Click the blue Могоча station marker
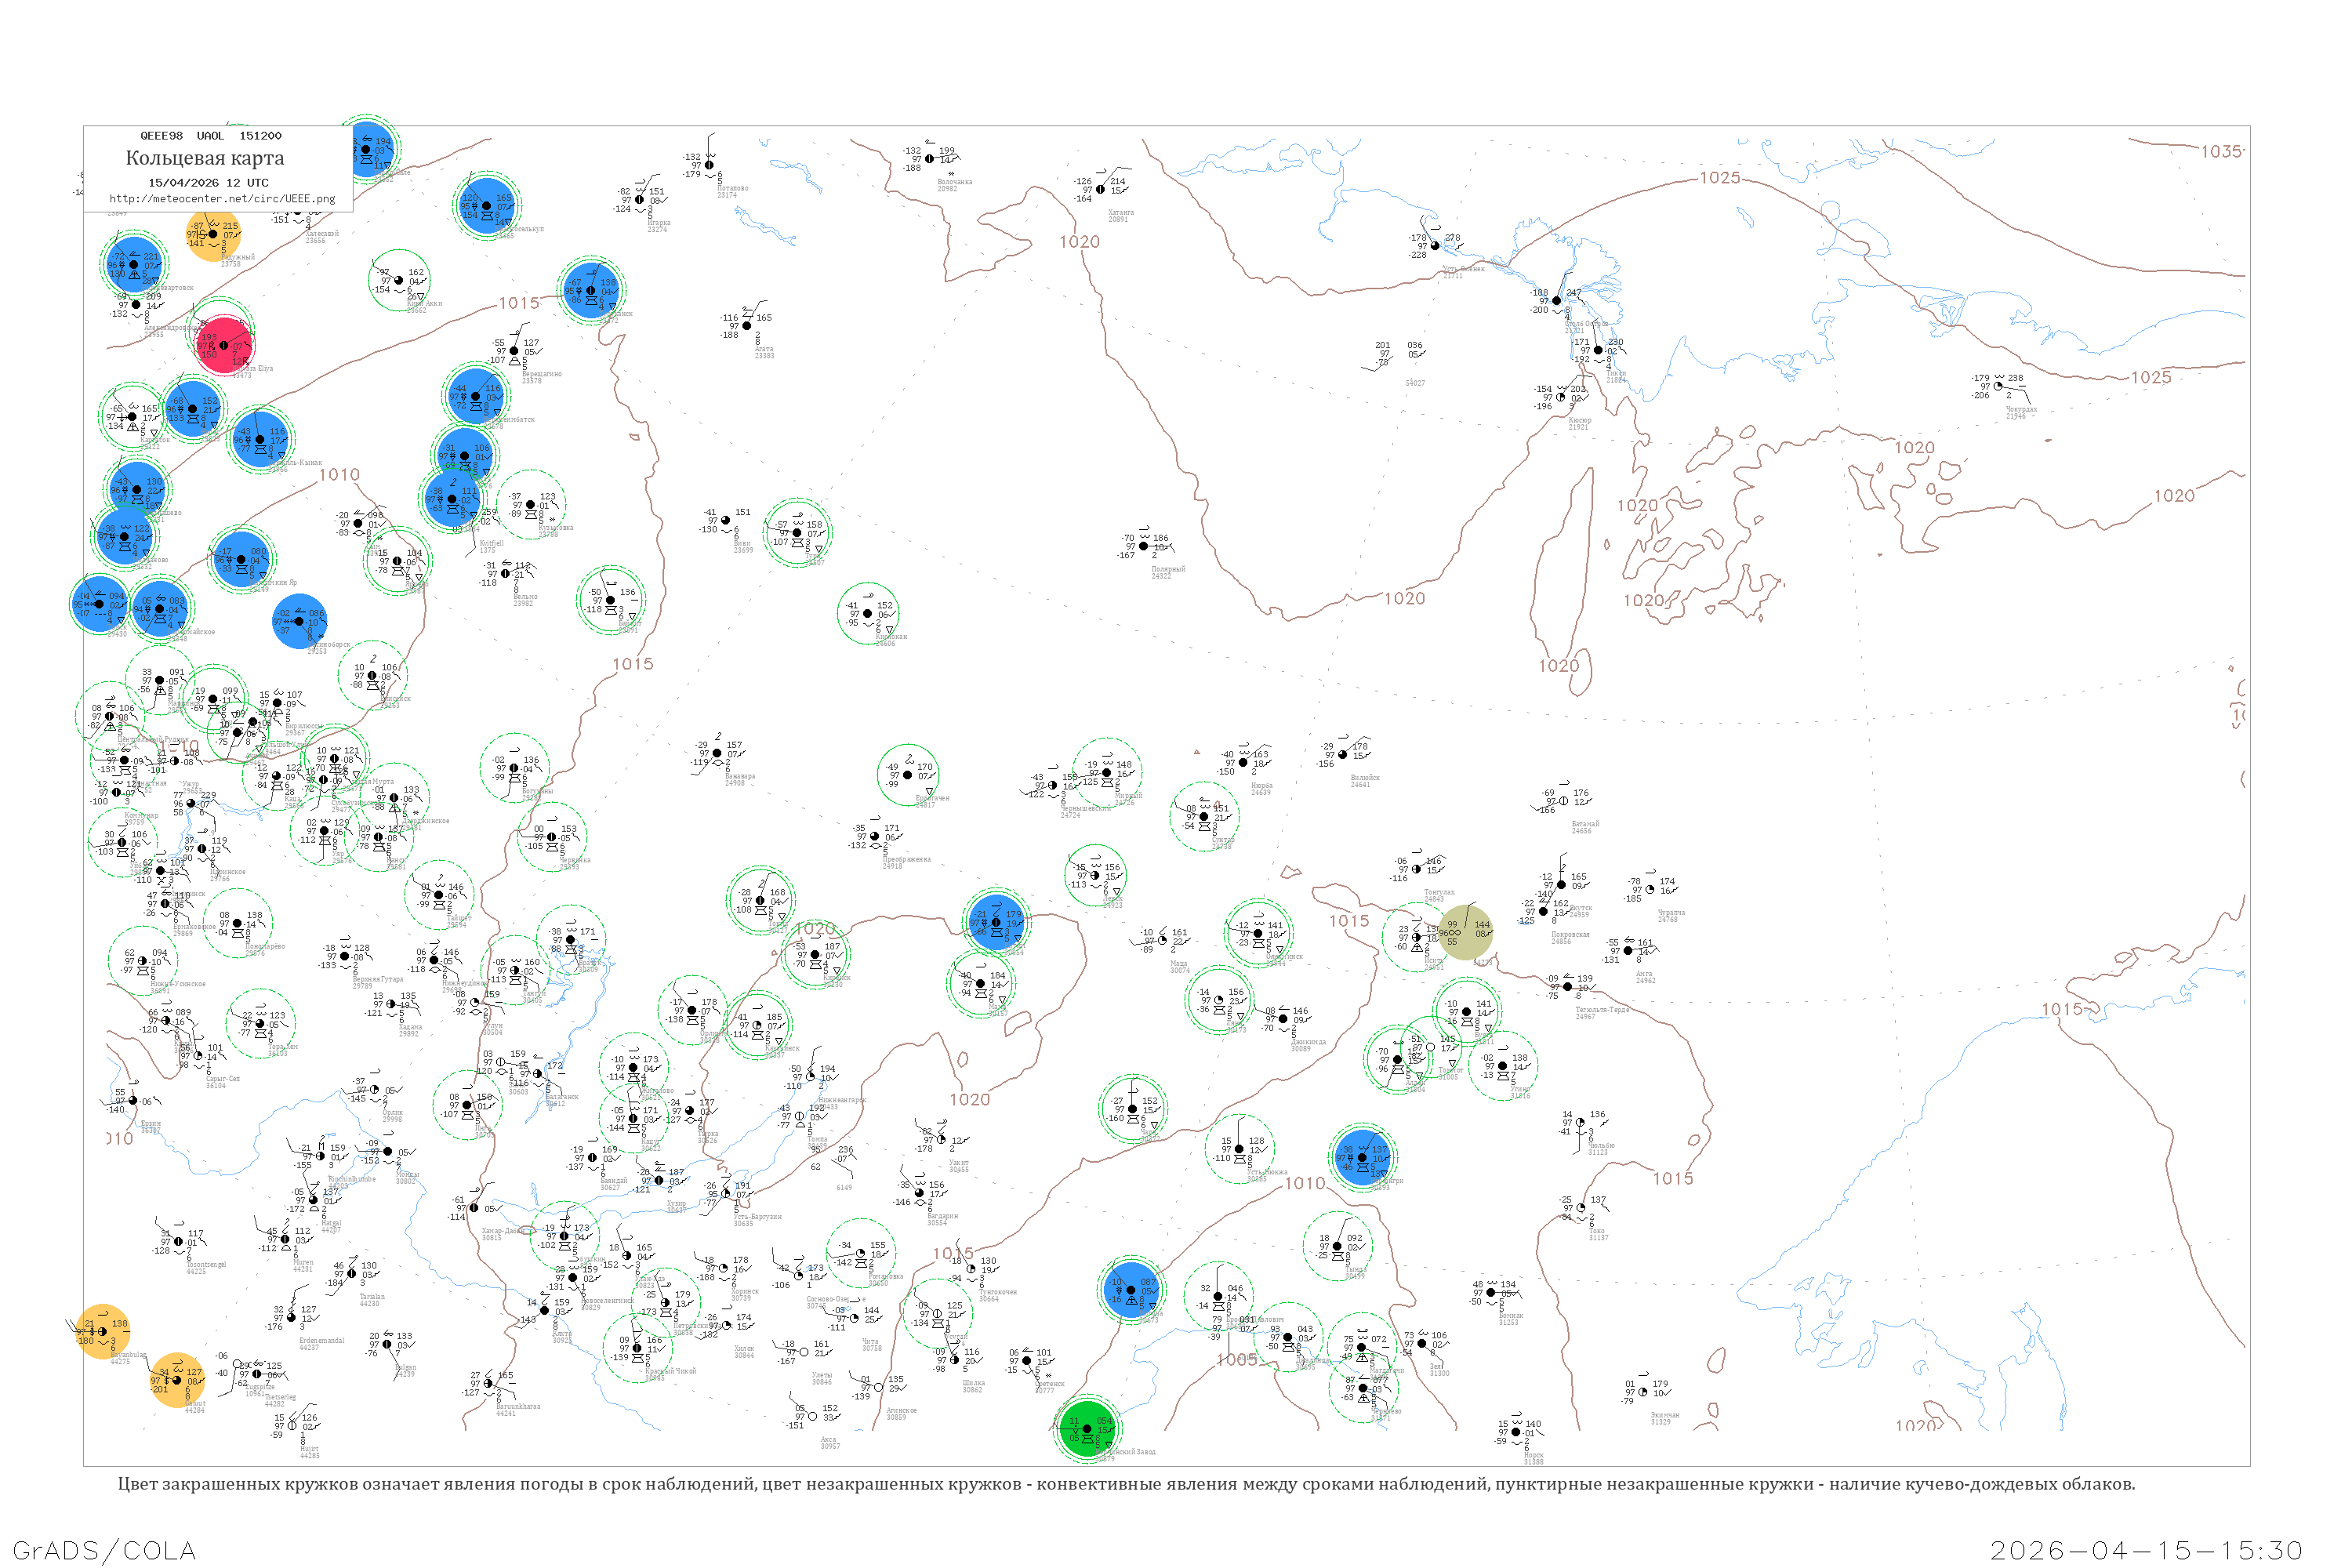 click(1132, 1290)
